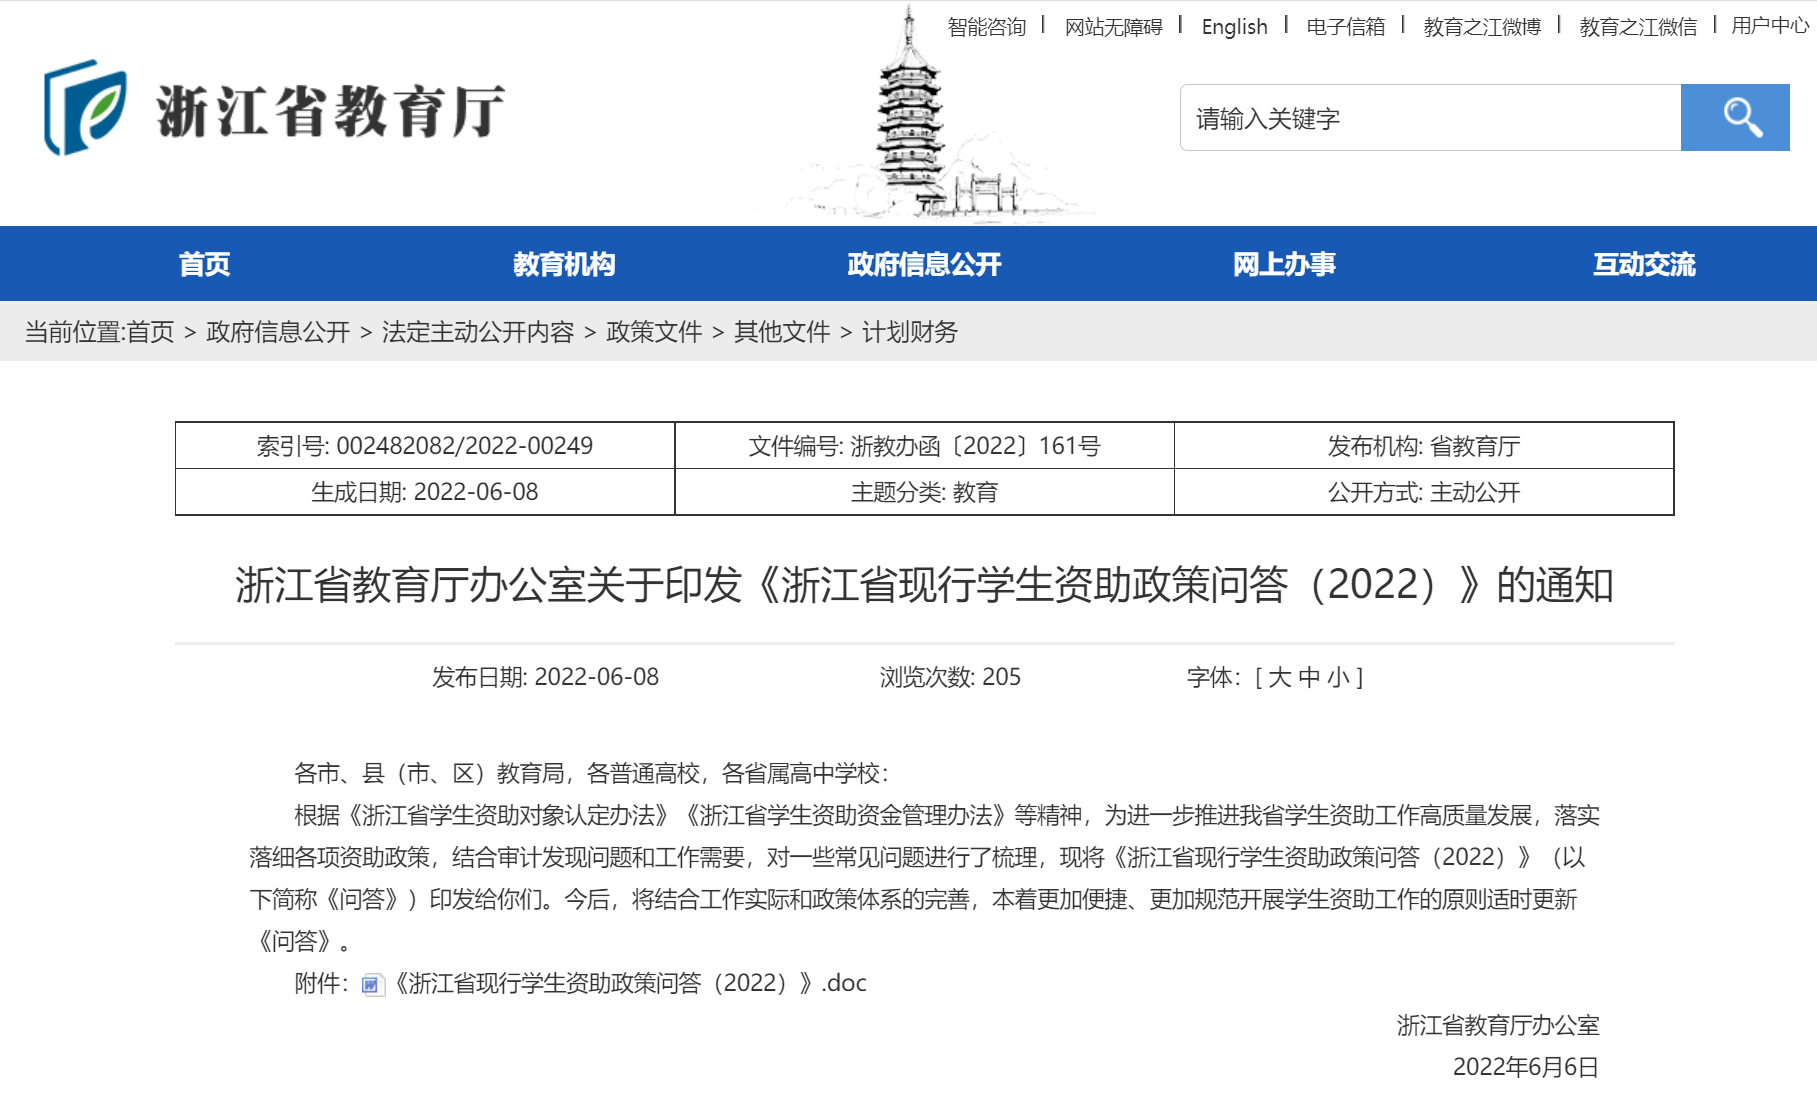Screen dimensions: 1817x1102
Task: Open the 首页 navigation tab
Action: 204,264
